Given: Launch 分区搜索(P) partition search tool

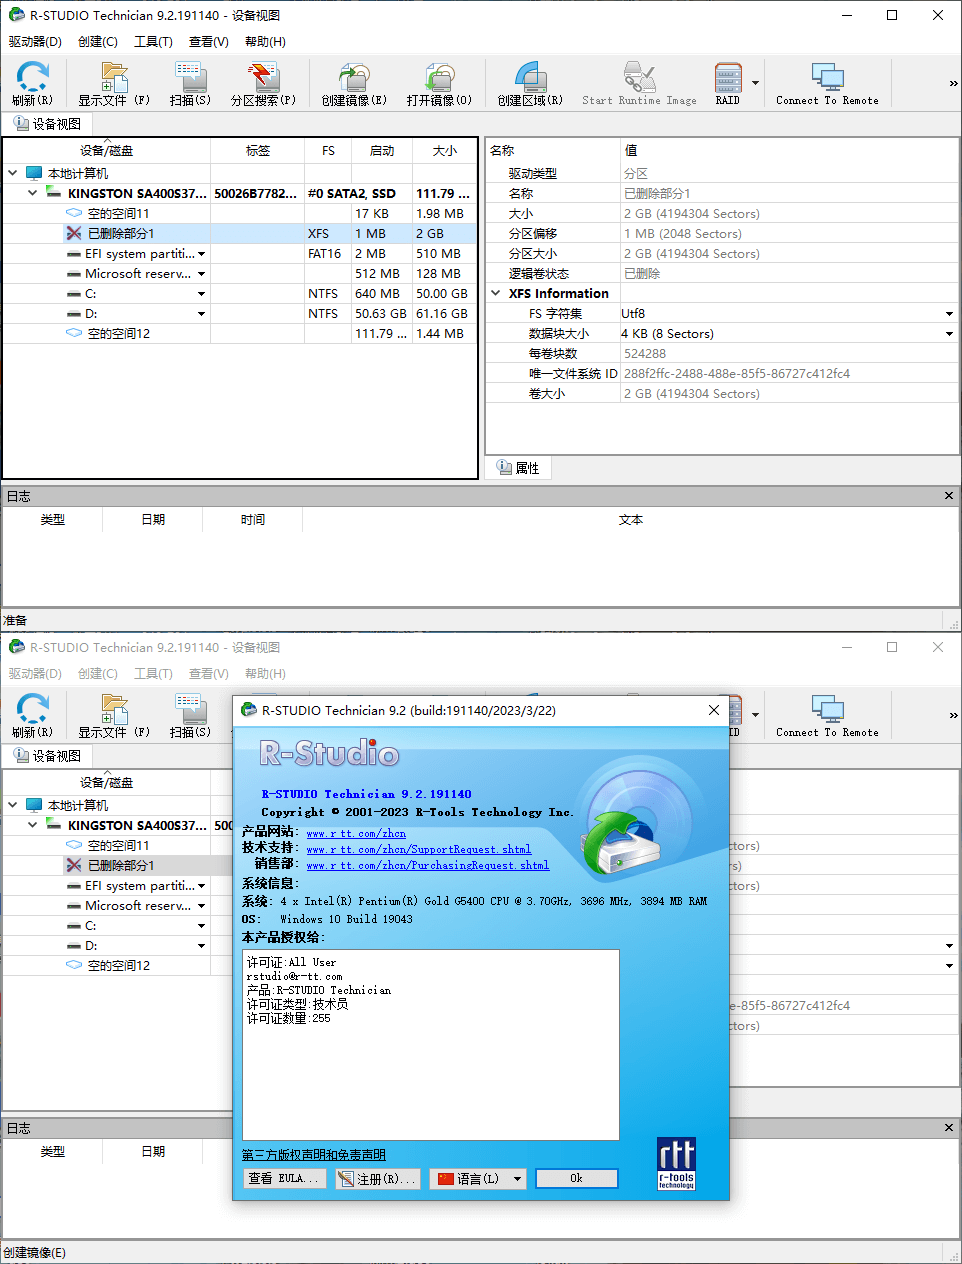Looking at the screenshot, I should click(263, 83).
